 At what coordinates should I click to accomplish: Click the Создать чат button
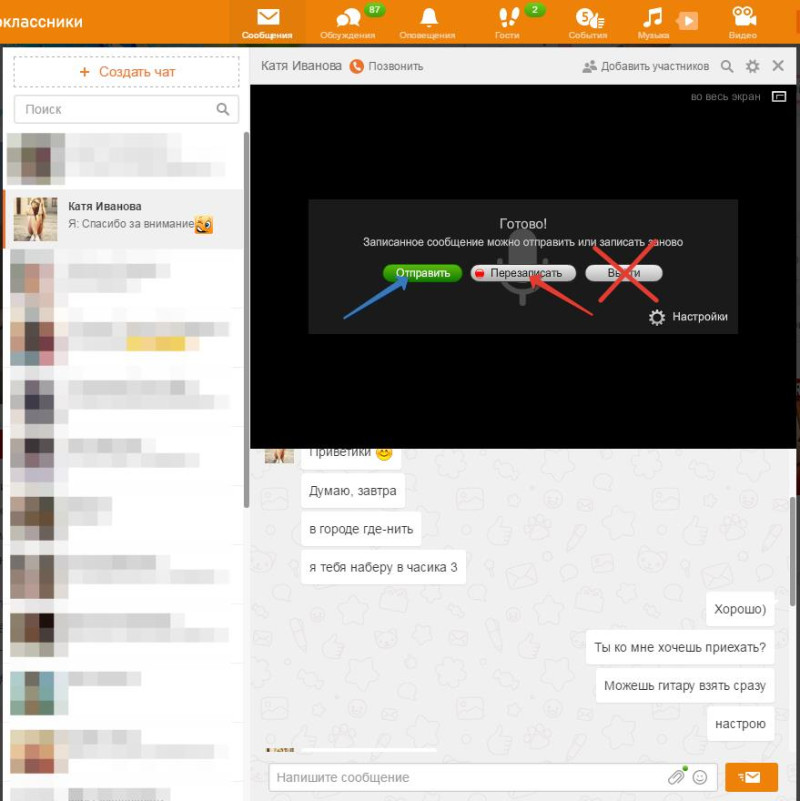(126, 72)
